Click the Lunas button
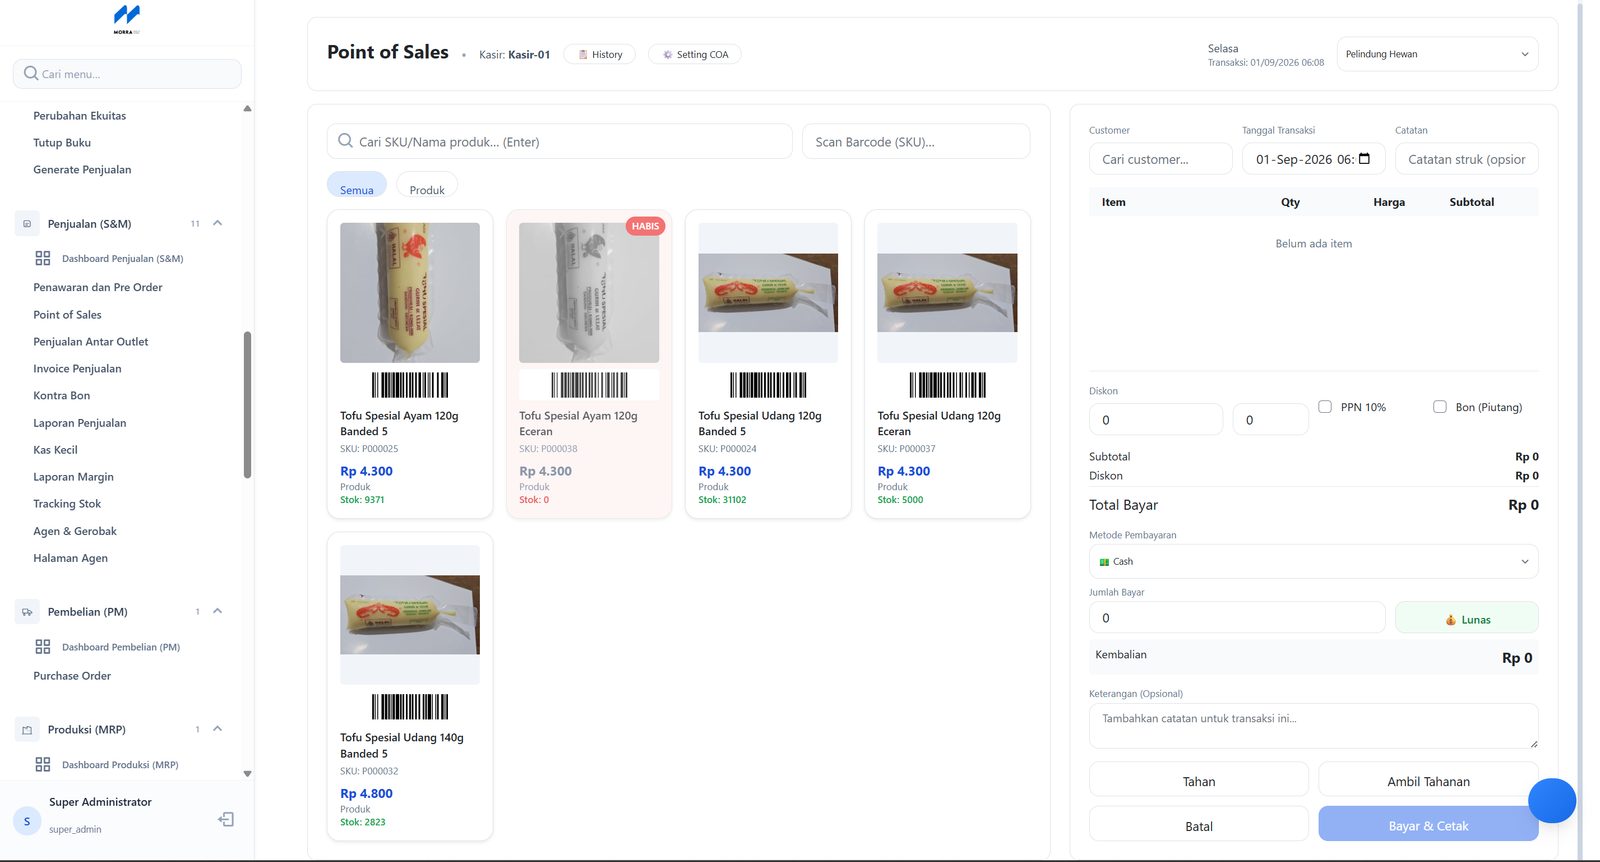 tap(1467, 619)
